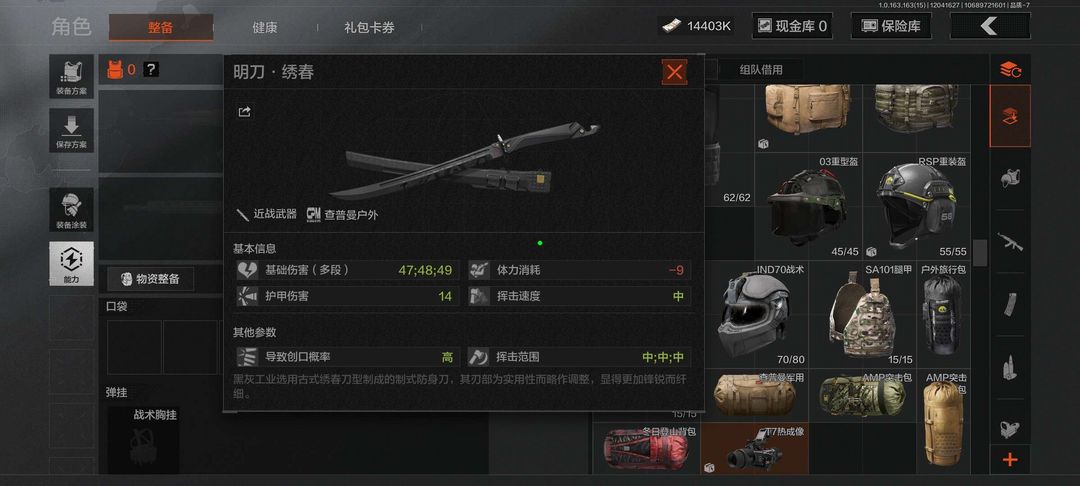1080x486 pixels.
Task: Select the T7热成像 item thumbnail
Action: (x=755, y=448)
